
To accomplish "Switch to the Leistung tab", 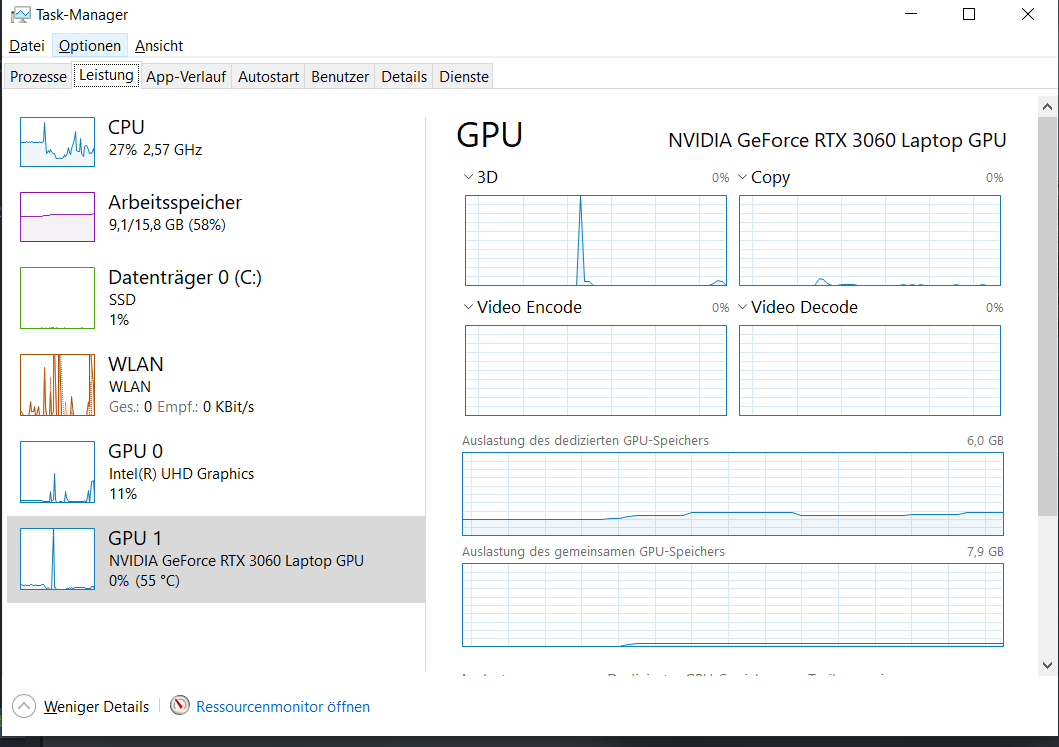I will coord(107,75).
